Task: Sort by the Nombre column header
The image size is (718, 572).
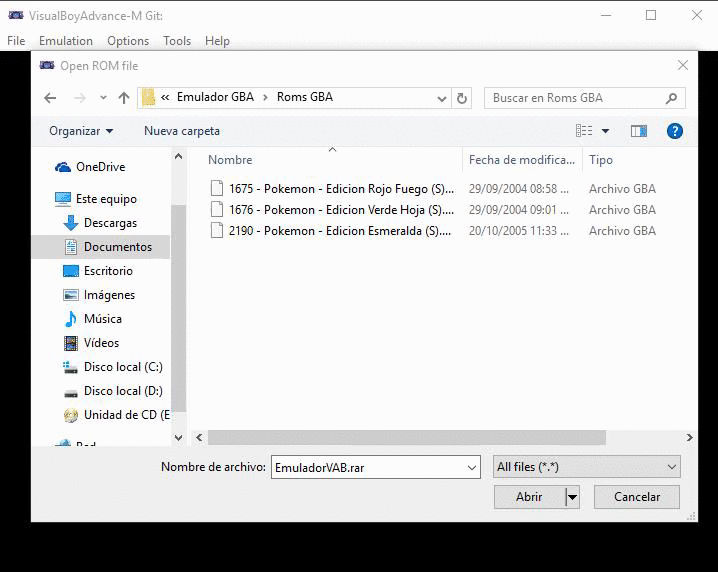Action: click(230, 160)
